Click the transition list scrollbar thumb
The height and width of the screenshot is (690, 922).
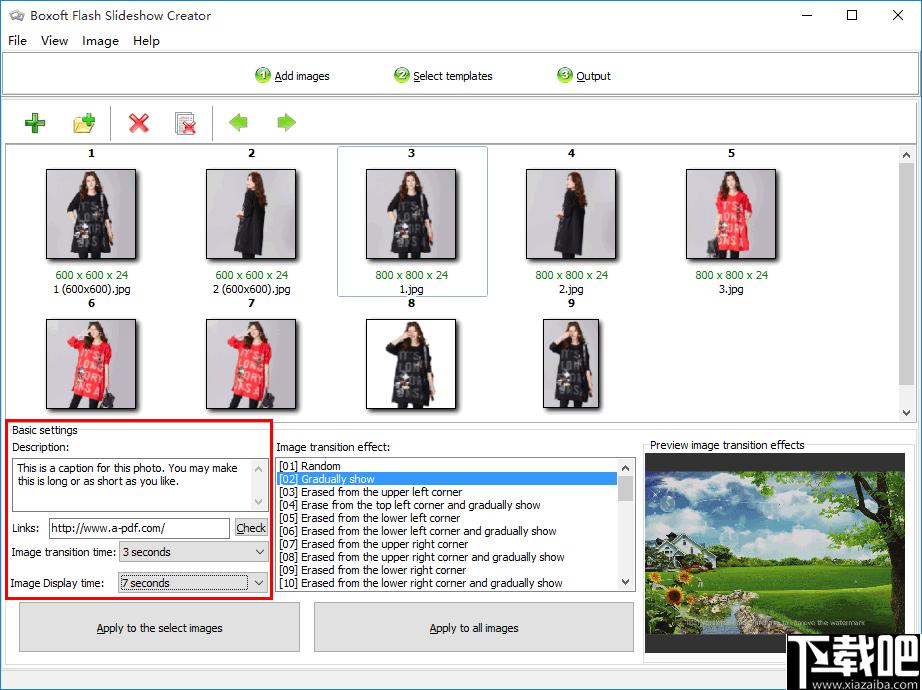626,488
